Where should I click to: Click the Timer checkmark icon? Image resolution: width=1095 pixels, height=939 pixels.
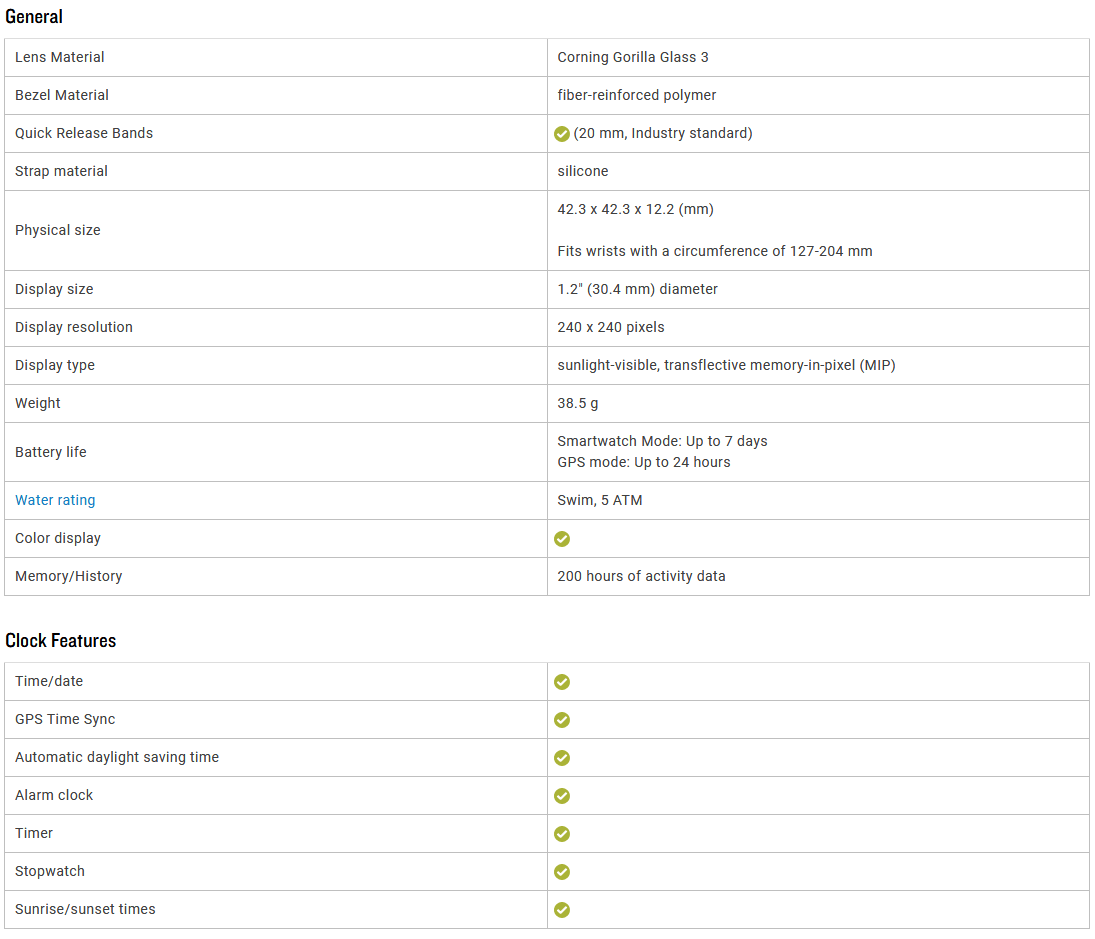562,834
